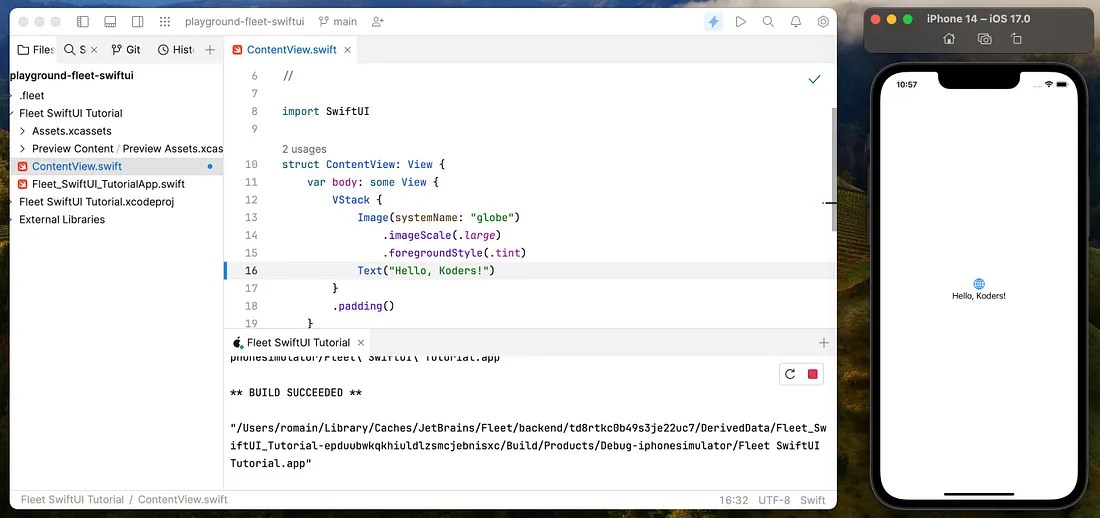This screenshot has width=1100, height=518.
Task: Click the Swift icon beside Fleet_SwiftUI_TutorialApp.swift
Action: (22, 184)
